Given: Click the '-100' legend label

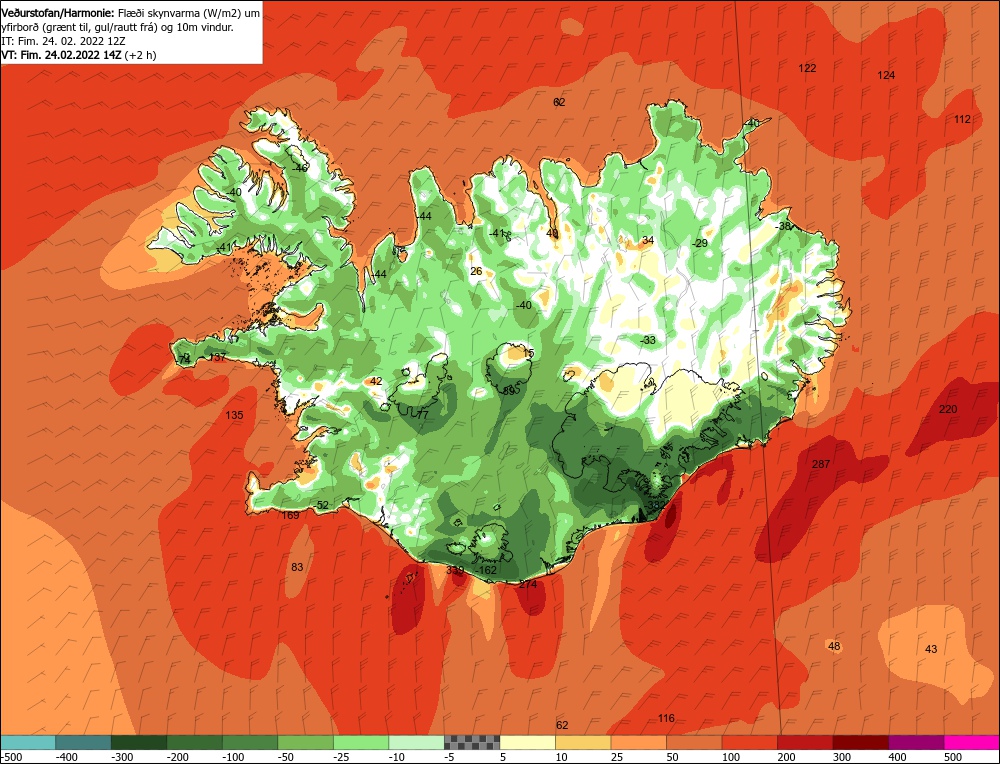Looking at the screenshot, I should pyautogui.click(x=233, y=757).
